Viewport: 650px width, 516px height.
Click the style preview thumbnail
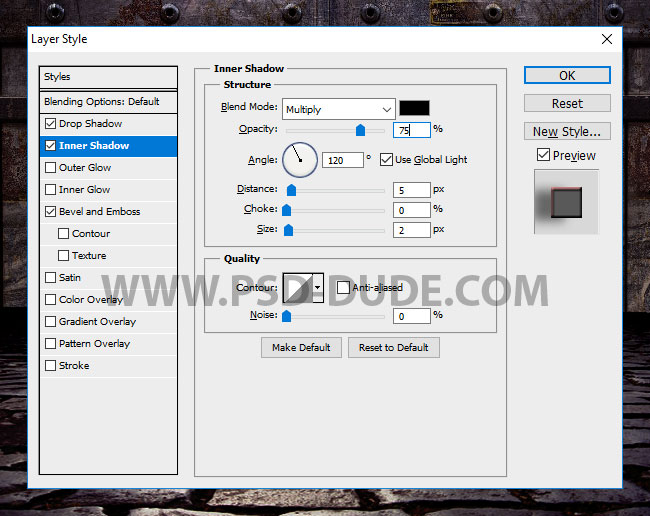click(566, 201)
